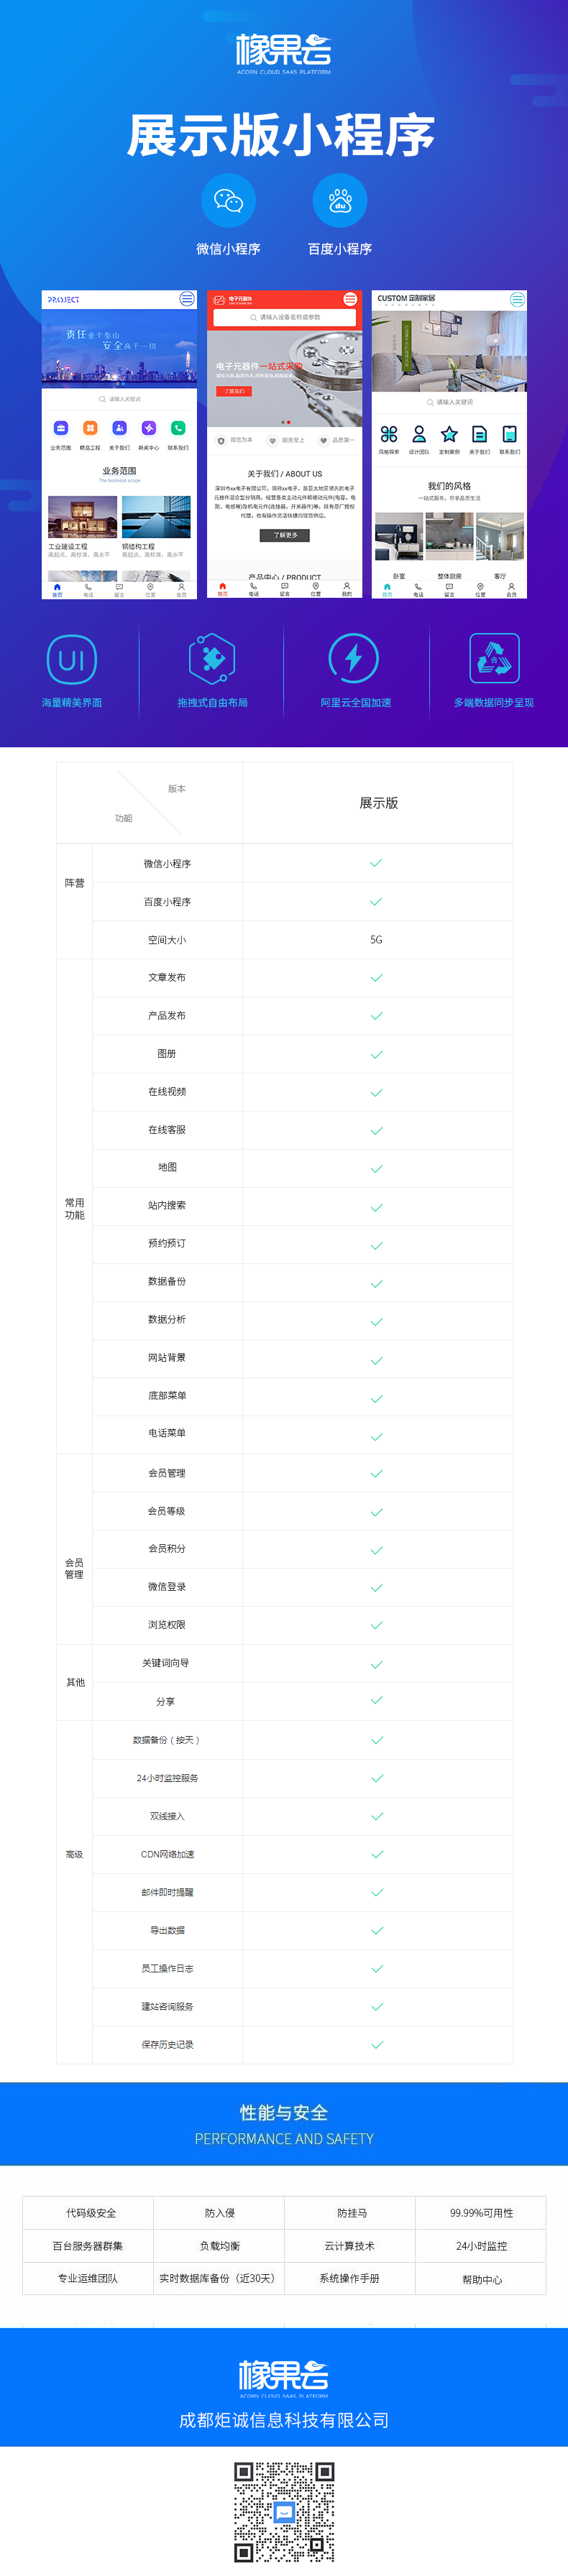Viewport: 568px width, 2576px height.
Task: Open hamburger menu in red electronics mockup
Action: 350,299
